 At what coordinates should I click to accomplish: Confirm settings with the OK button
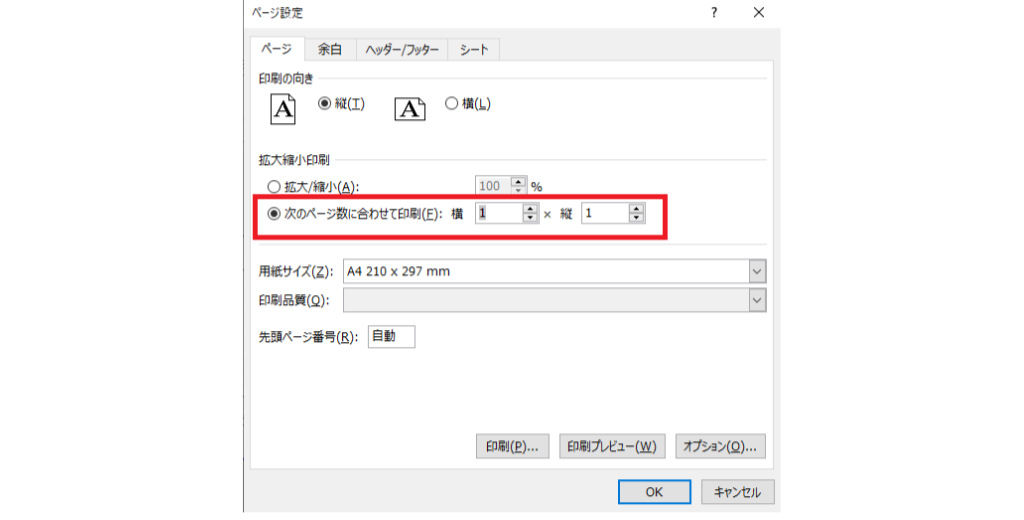pyautogui.click(x=654, y=492)
